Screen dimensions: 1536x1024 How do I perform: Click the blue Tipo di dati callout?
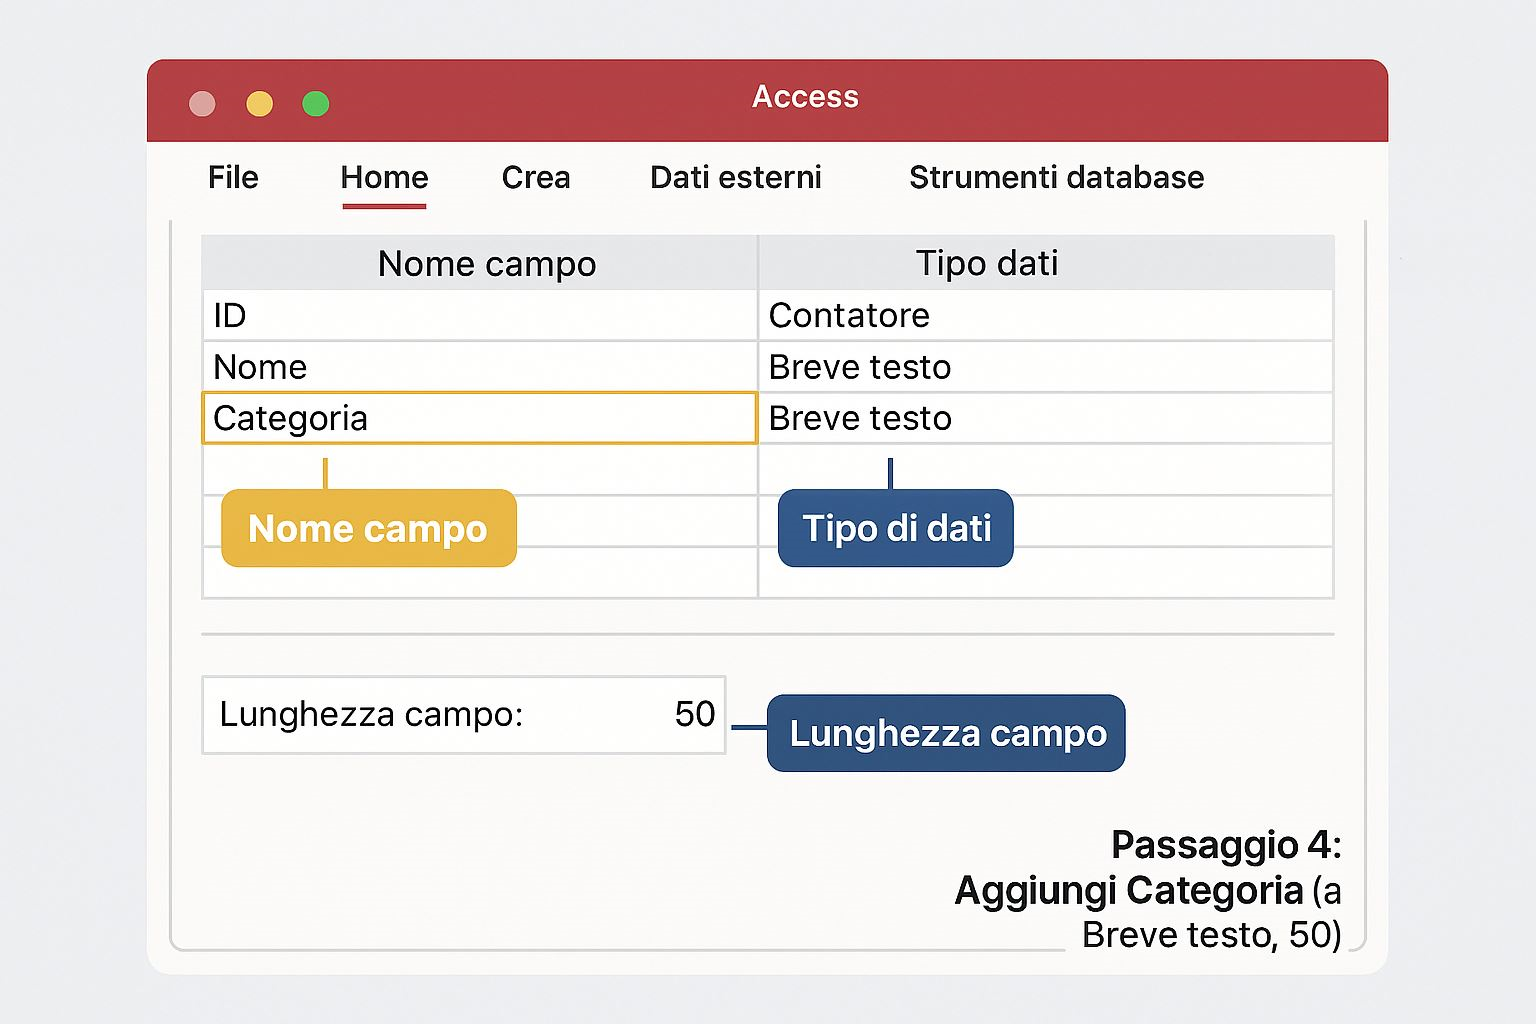coord(896,528)
